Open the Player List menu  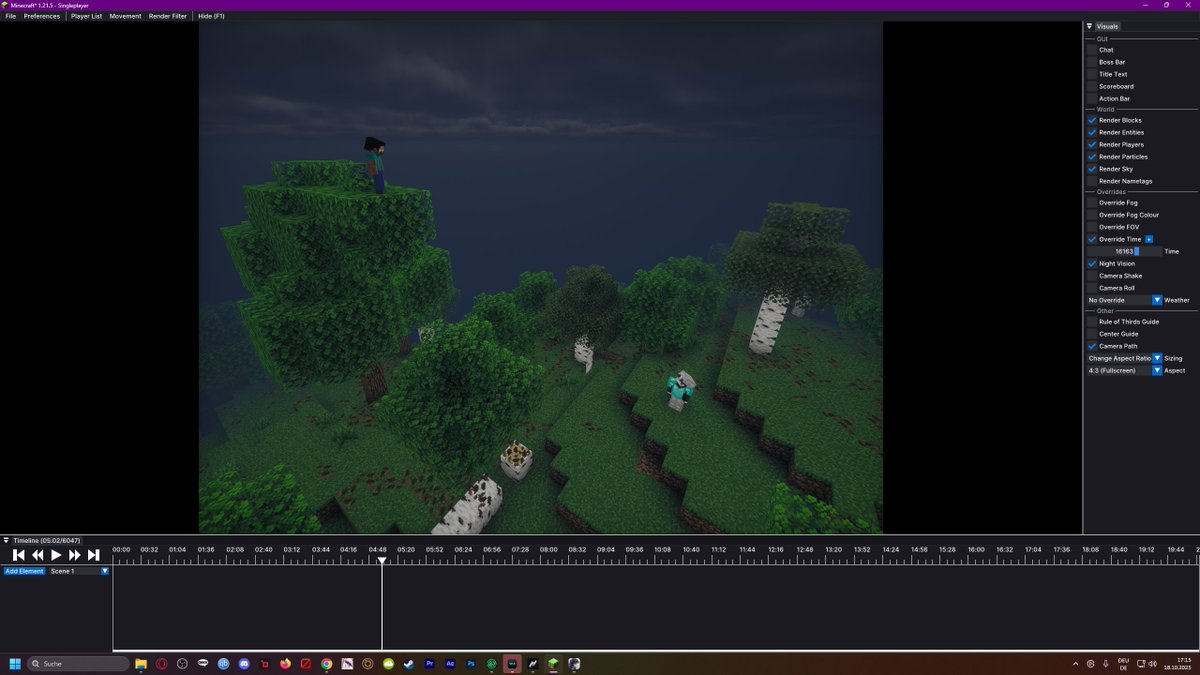click(x=86, y=16)
